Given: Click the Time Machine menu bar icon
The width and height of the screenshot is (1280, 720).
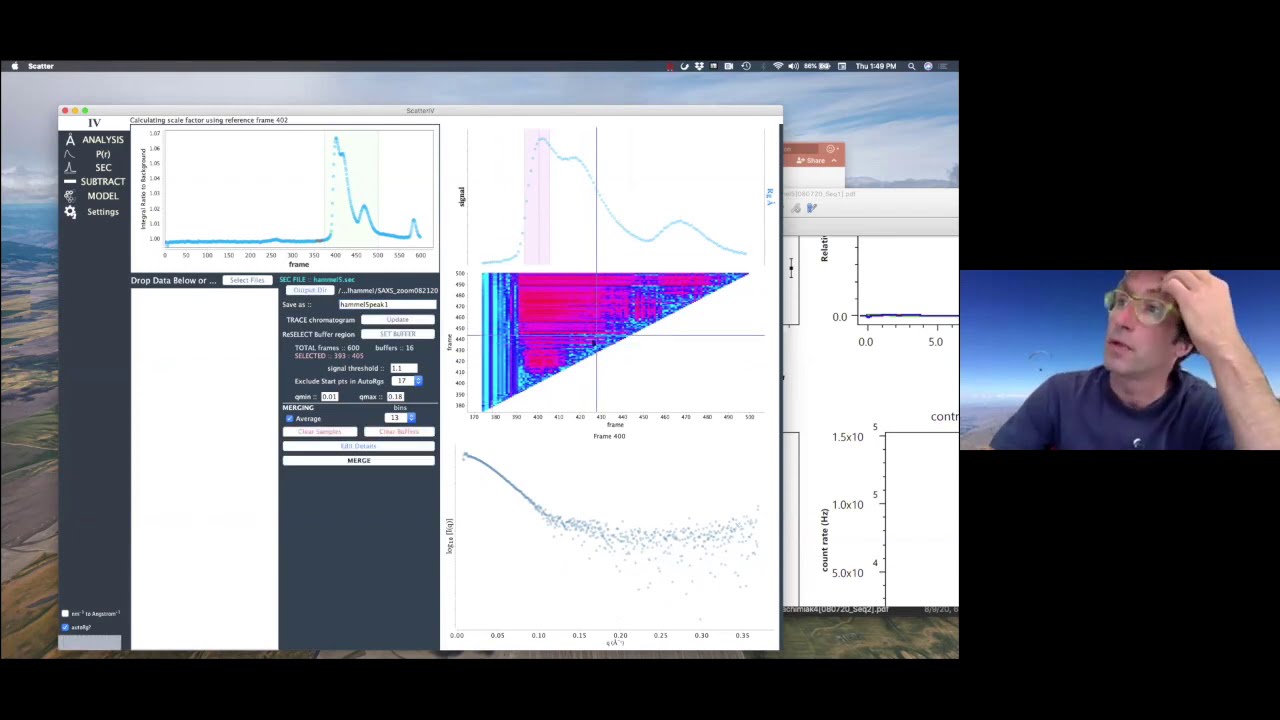Looking at the screenshot, I should point(745,66).
